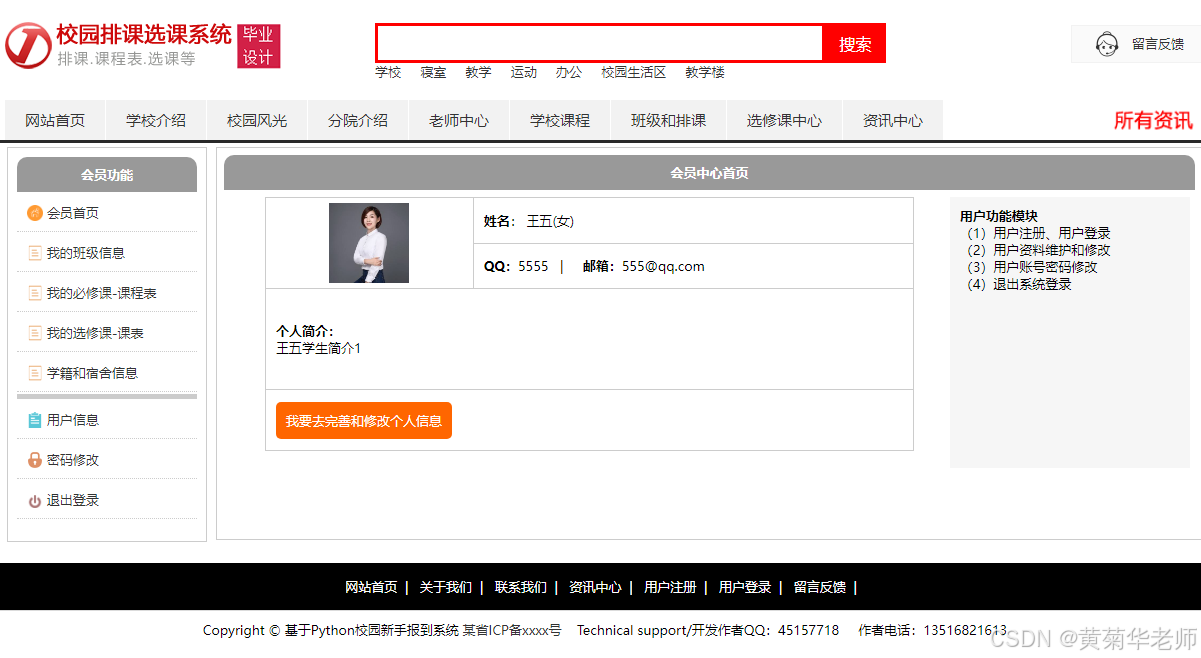
Task: Click the document icon beside 我的班级信息
Action: coord(35,253)
